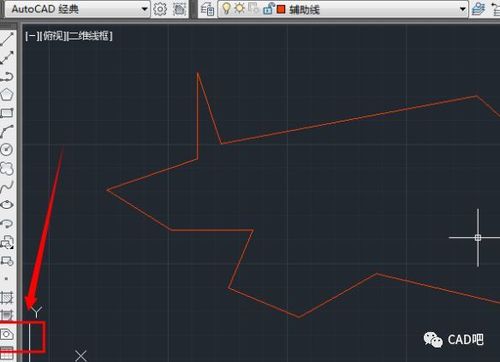Click the 辅助线 layer name
This screenshot has height=362, width=500.
[304, 10]
